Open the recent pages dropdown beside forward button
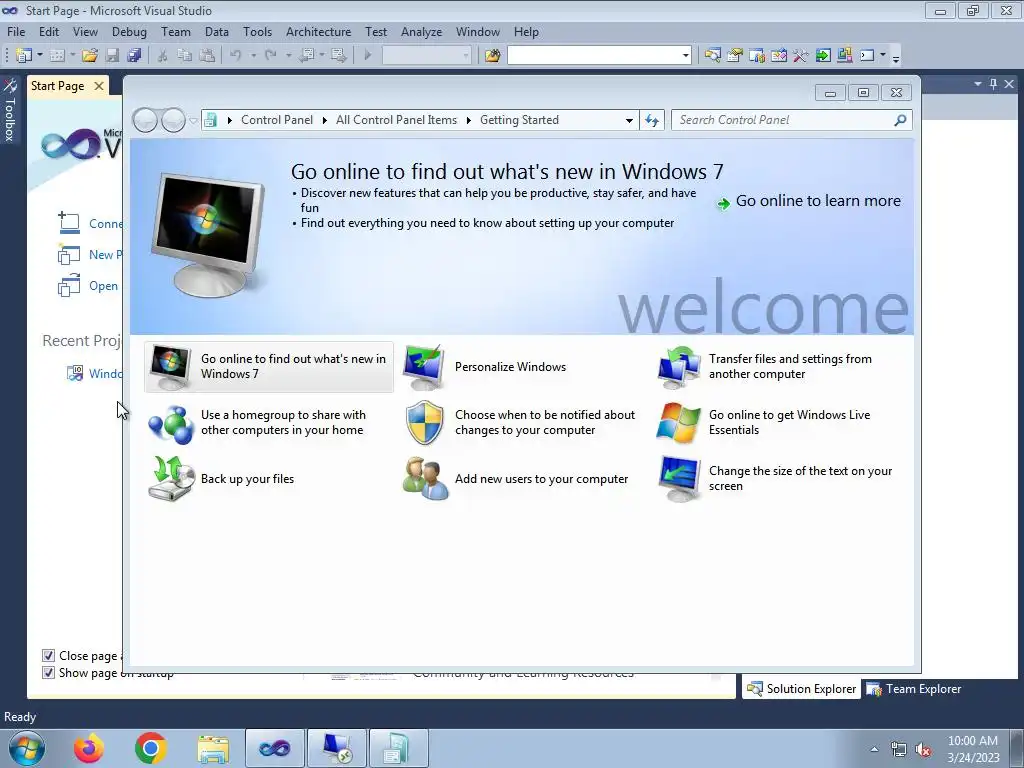This screenshot has height=768, width=1024. 193,120
